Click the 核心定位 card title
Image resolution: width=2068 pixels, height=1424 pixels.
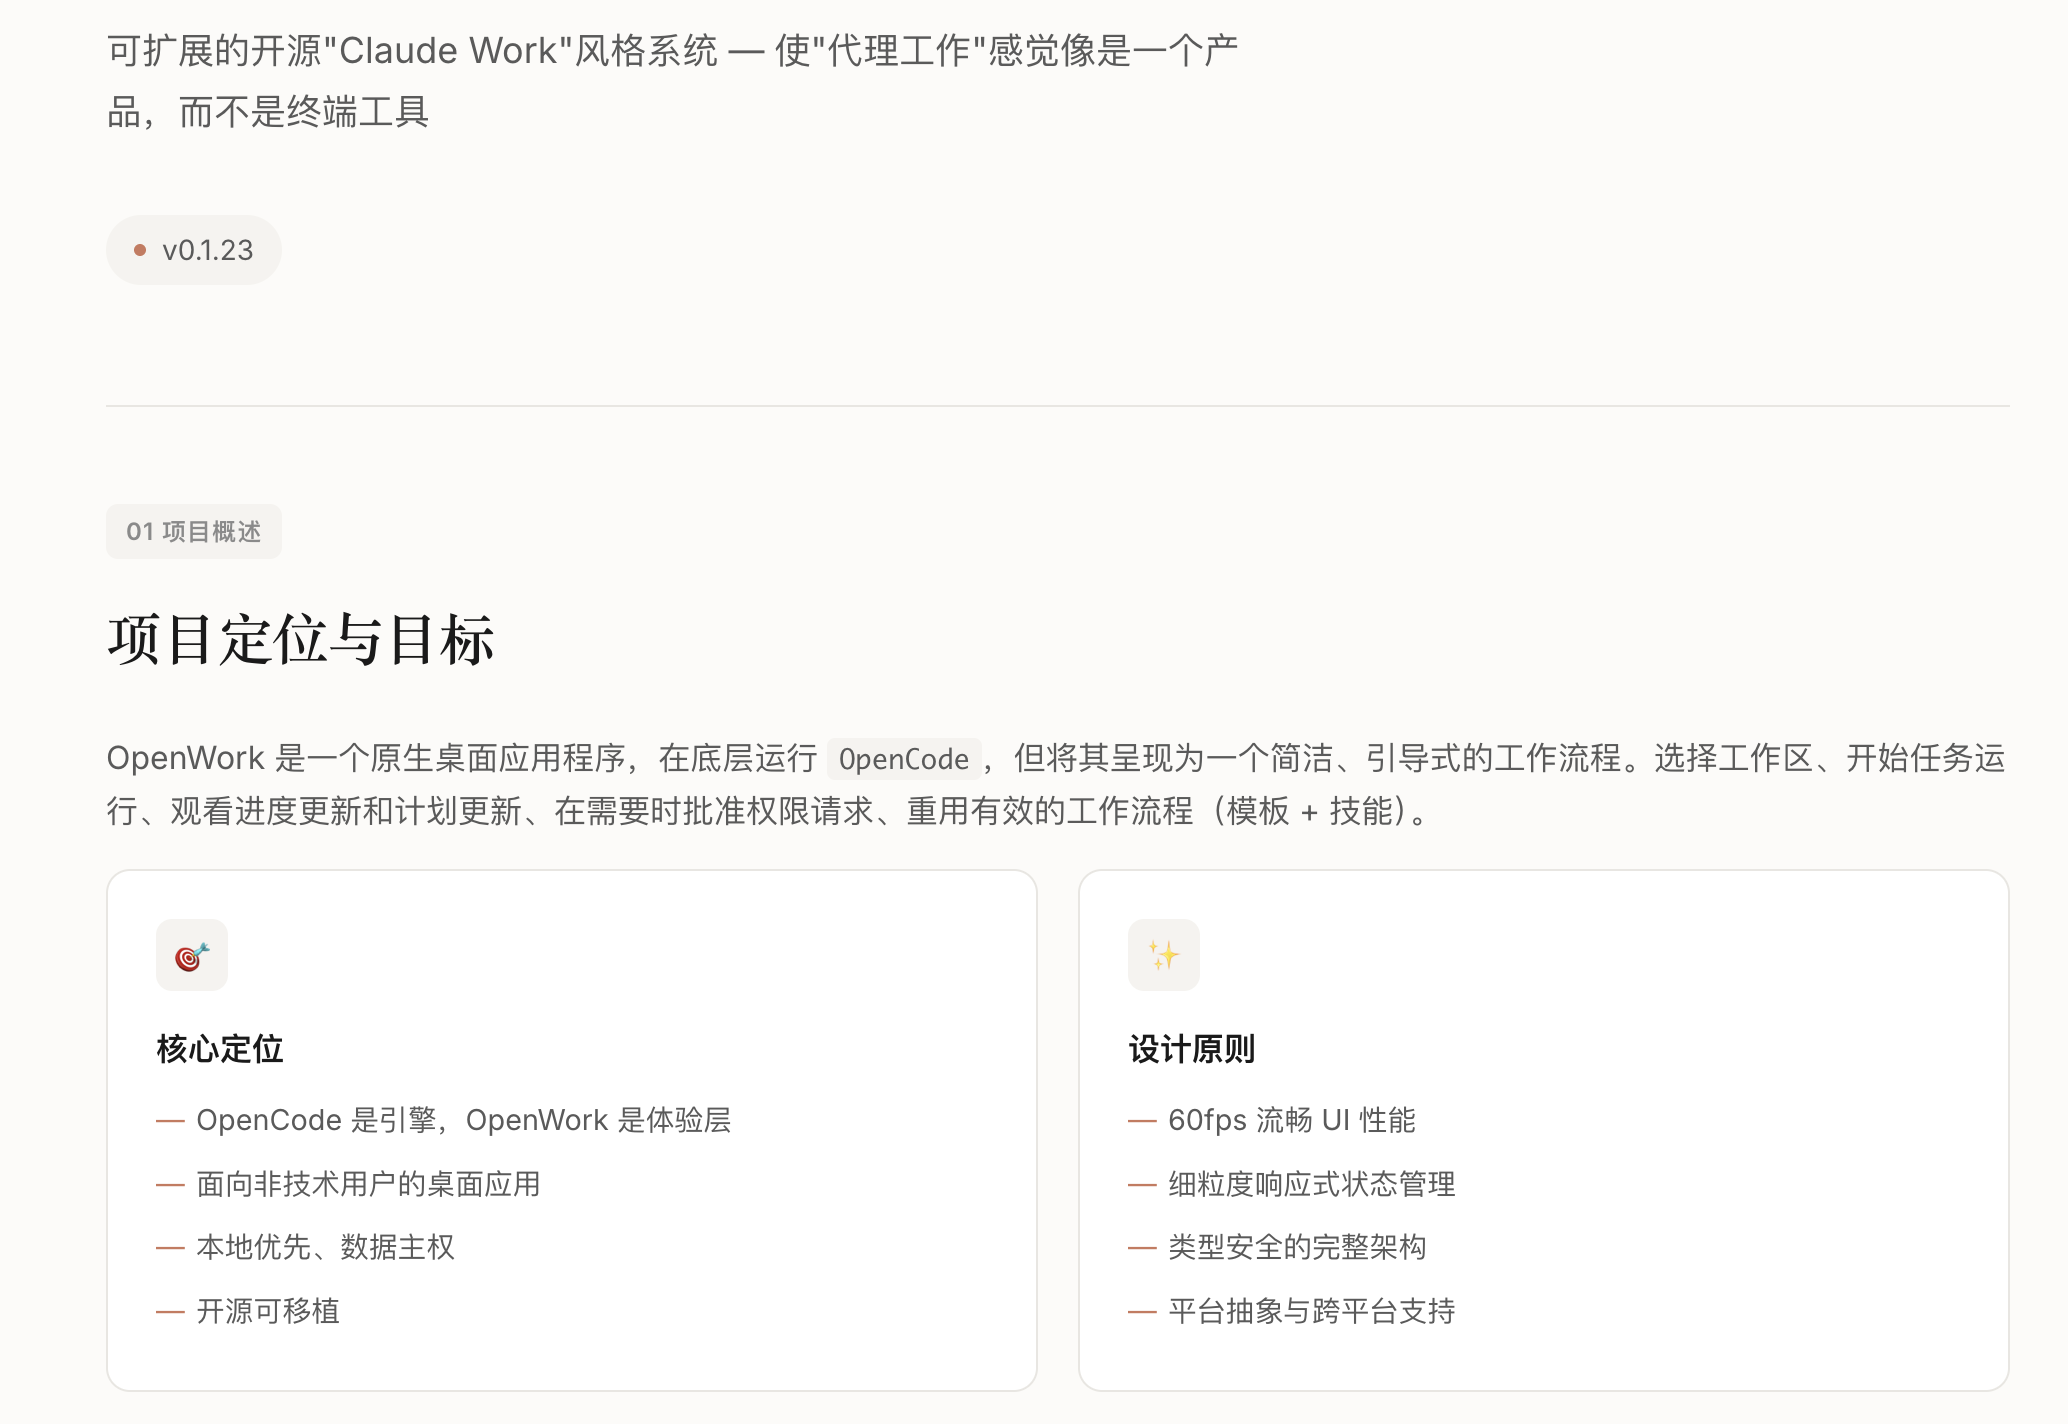220,1049
